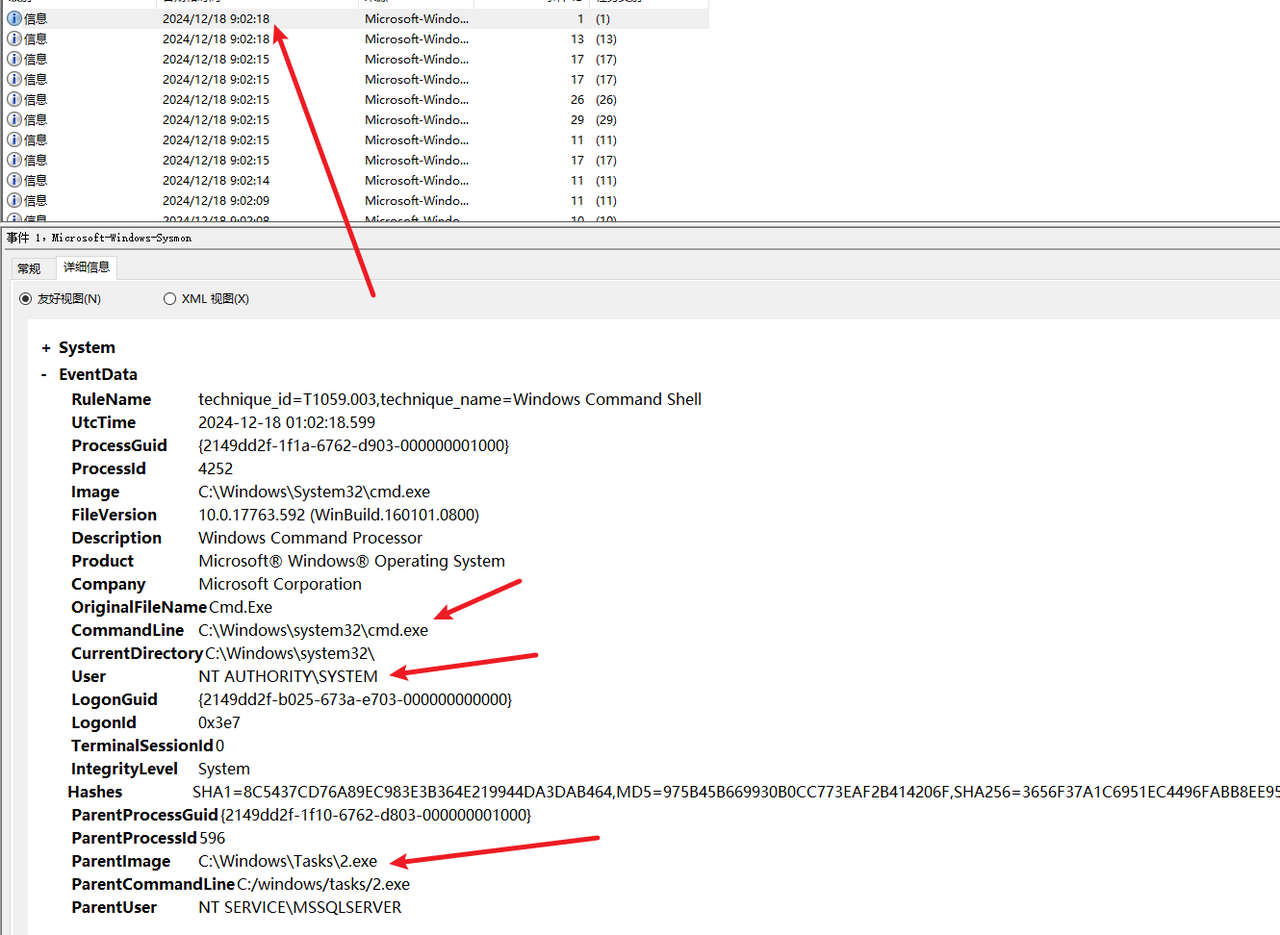The image size is (1280, 935).
Task: Click the ParentProcessGuid value ending d803-000000001000
Action: (x=376, y=815)
